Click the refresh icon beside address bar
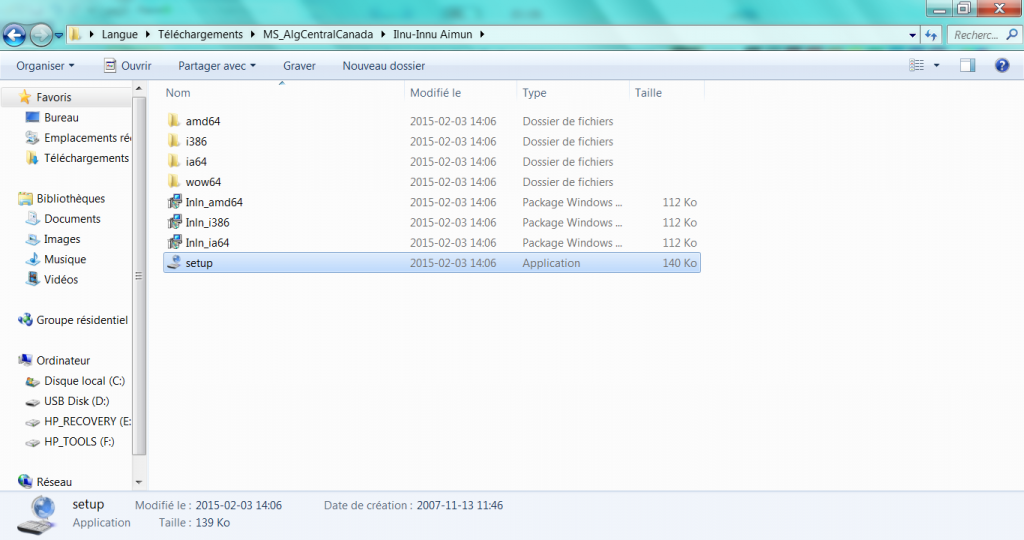1024x540 pixels. point(932,35)
